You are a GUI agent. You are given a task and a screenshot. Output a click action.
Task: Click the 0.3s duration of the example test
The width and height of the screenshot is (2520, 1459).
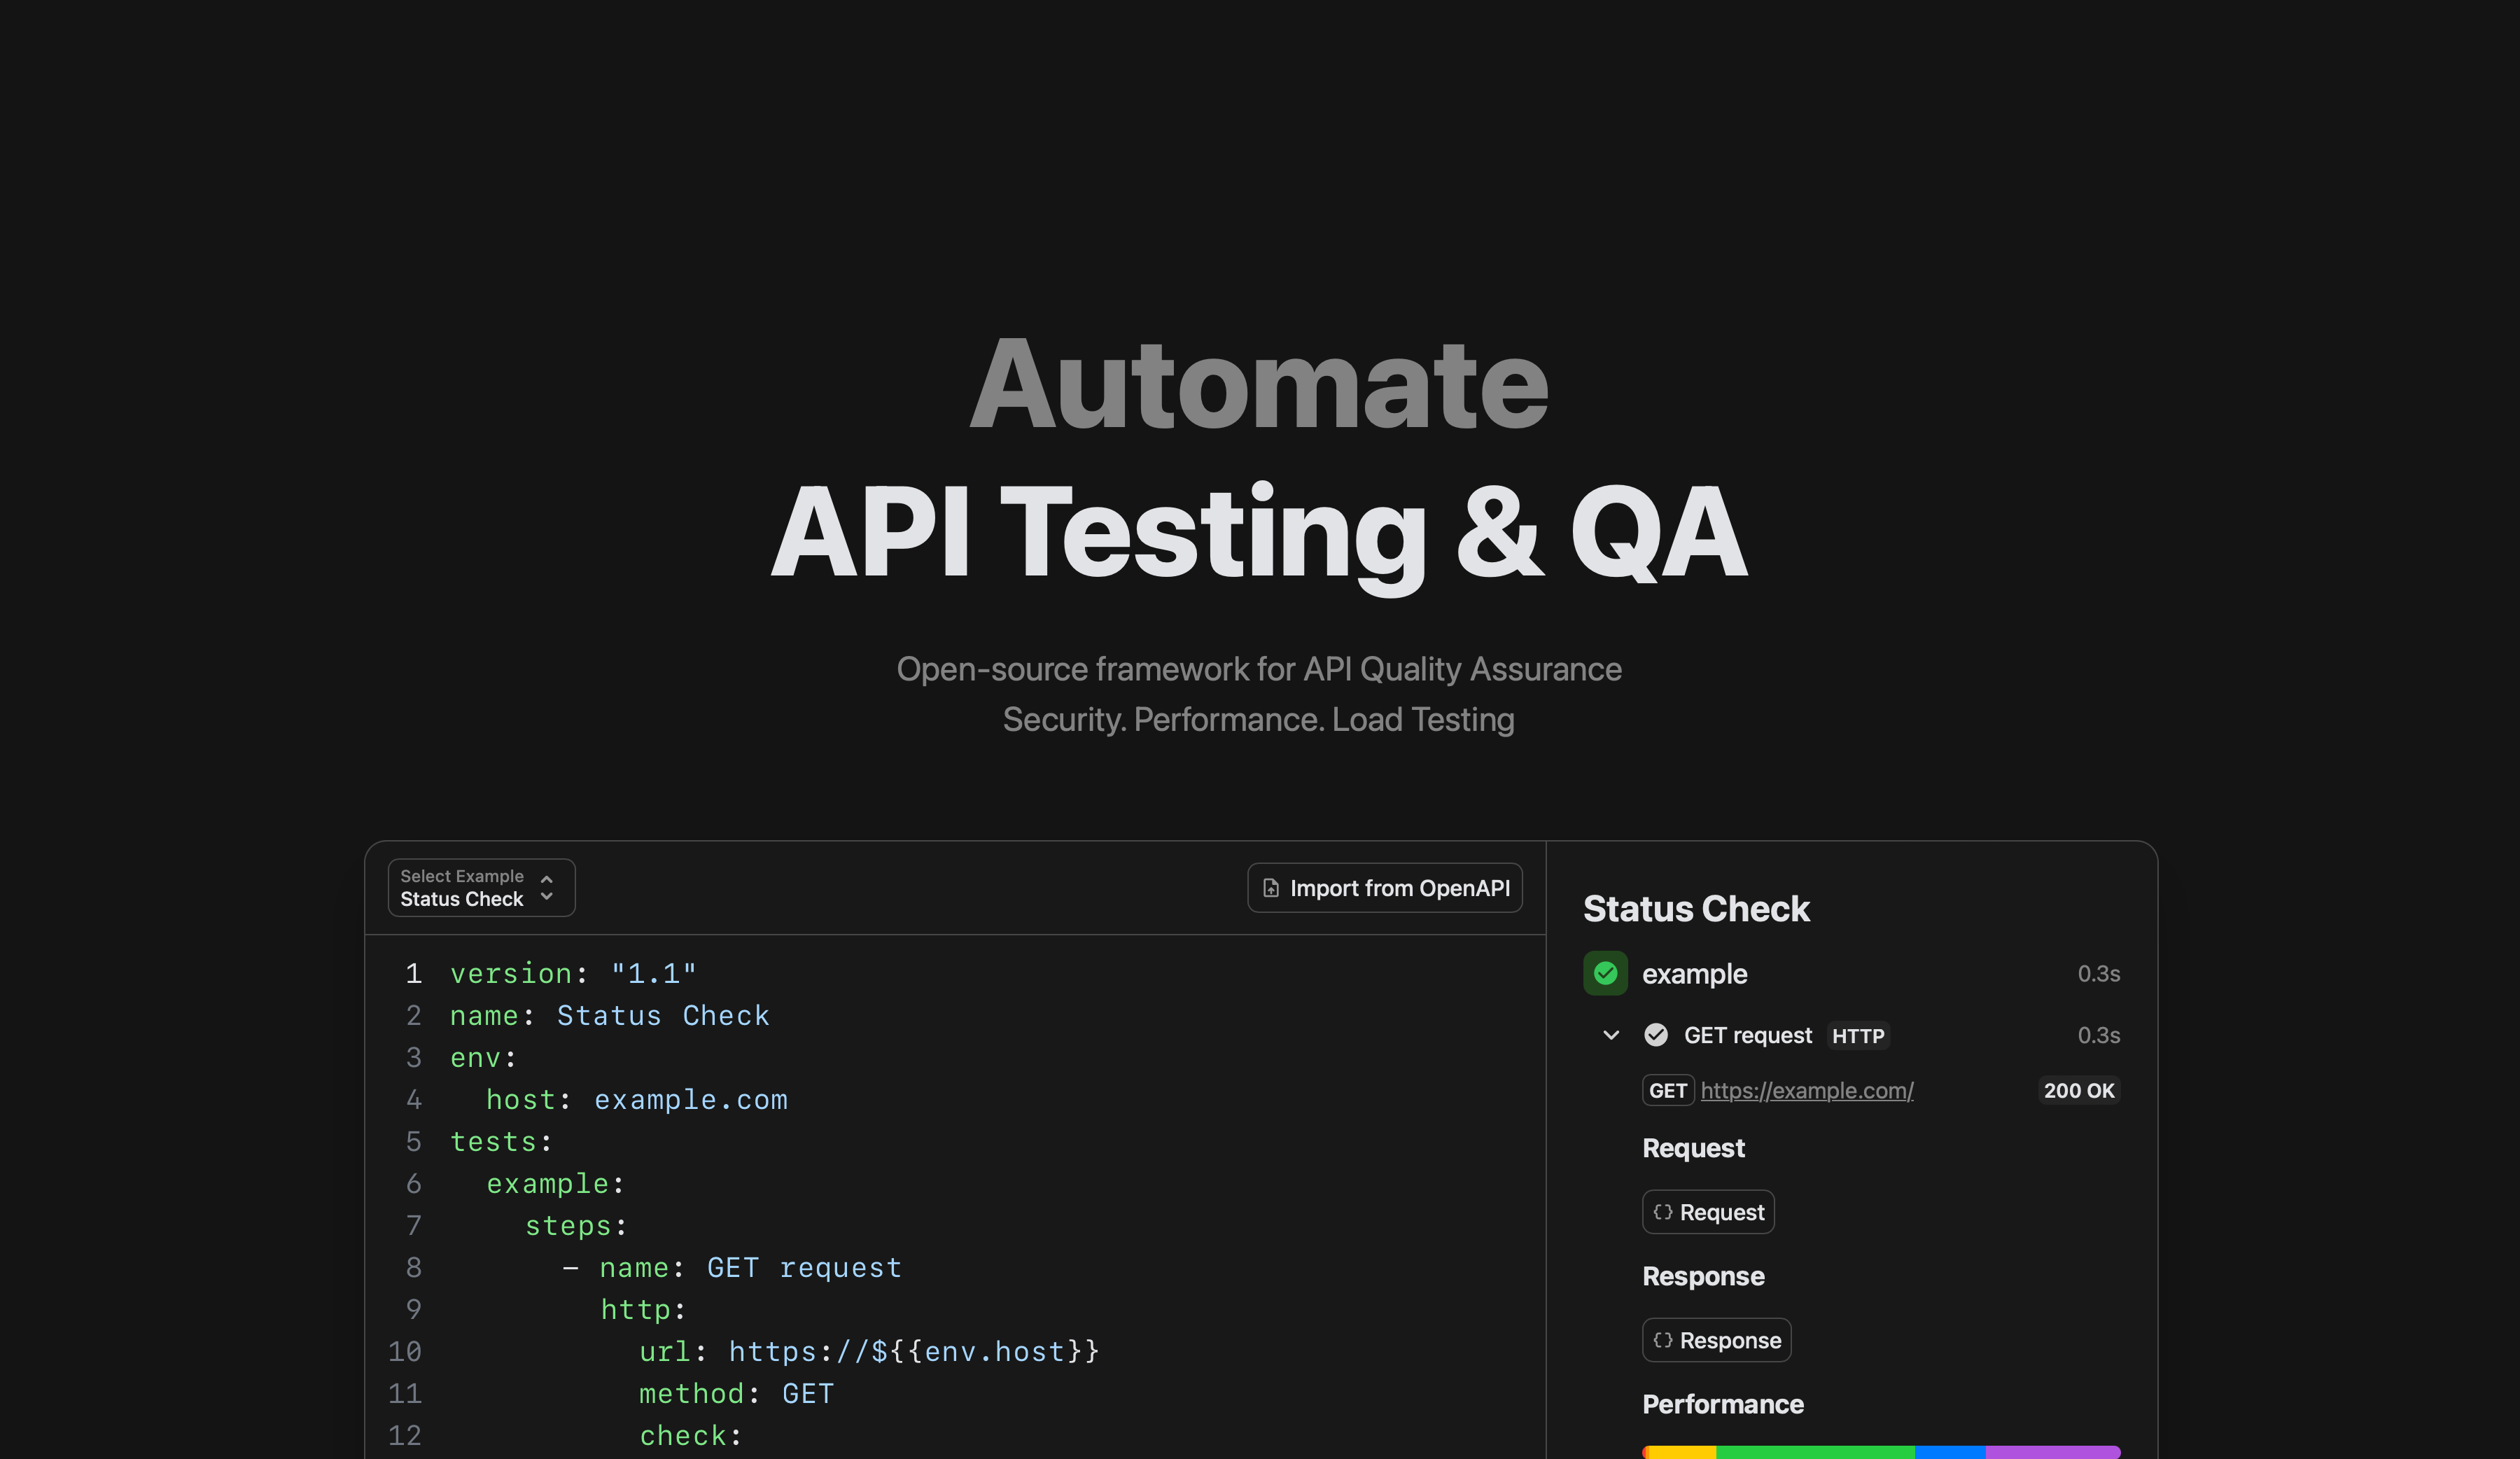(x=2098, y=973)
